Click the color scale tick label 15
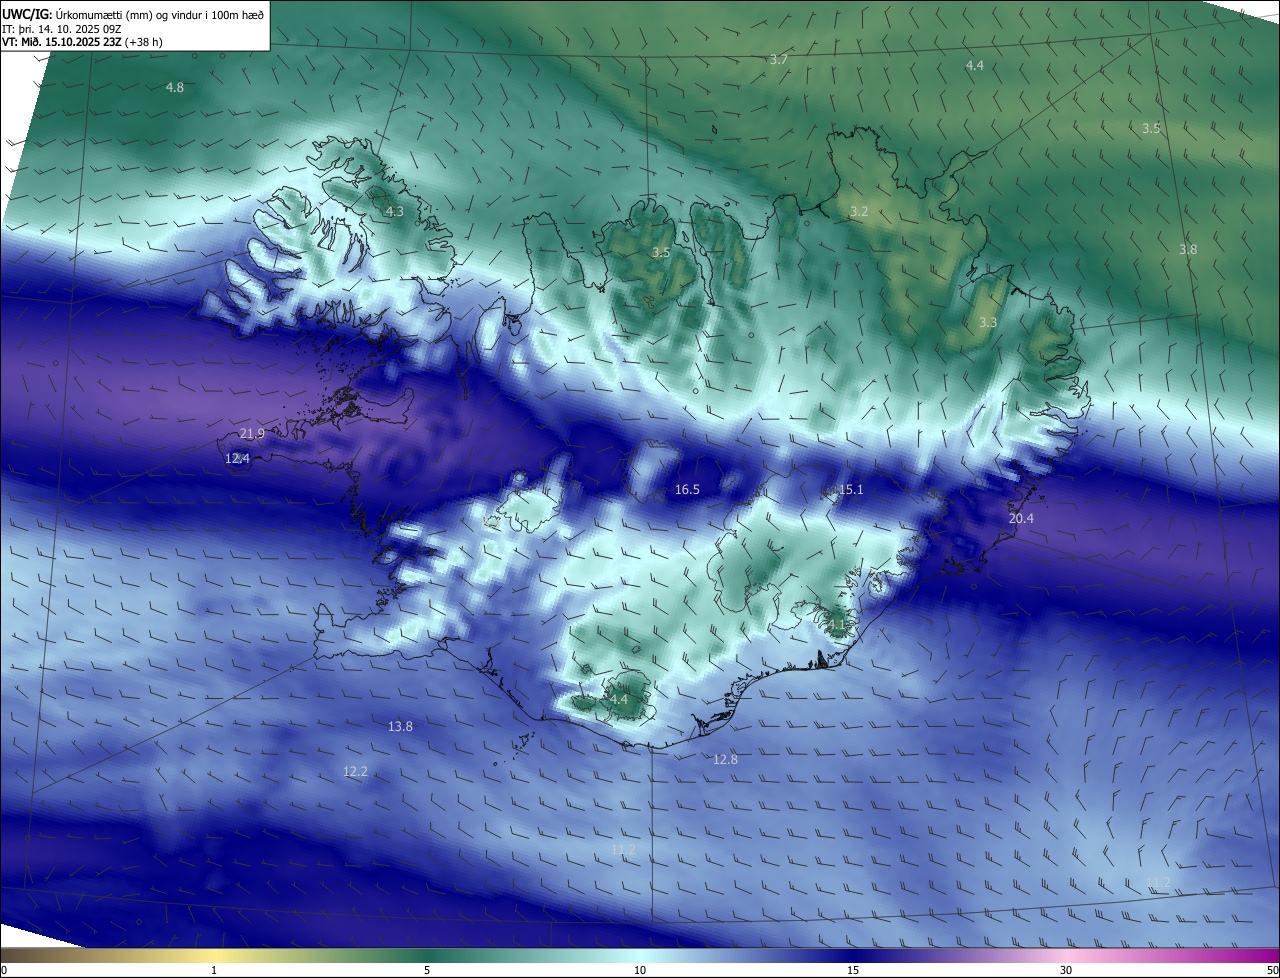Viewport: 1280px width, 978px height. click(x=853, y=970)
